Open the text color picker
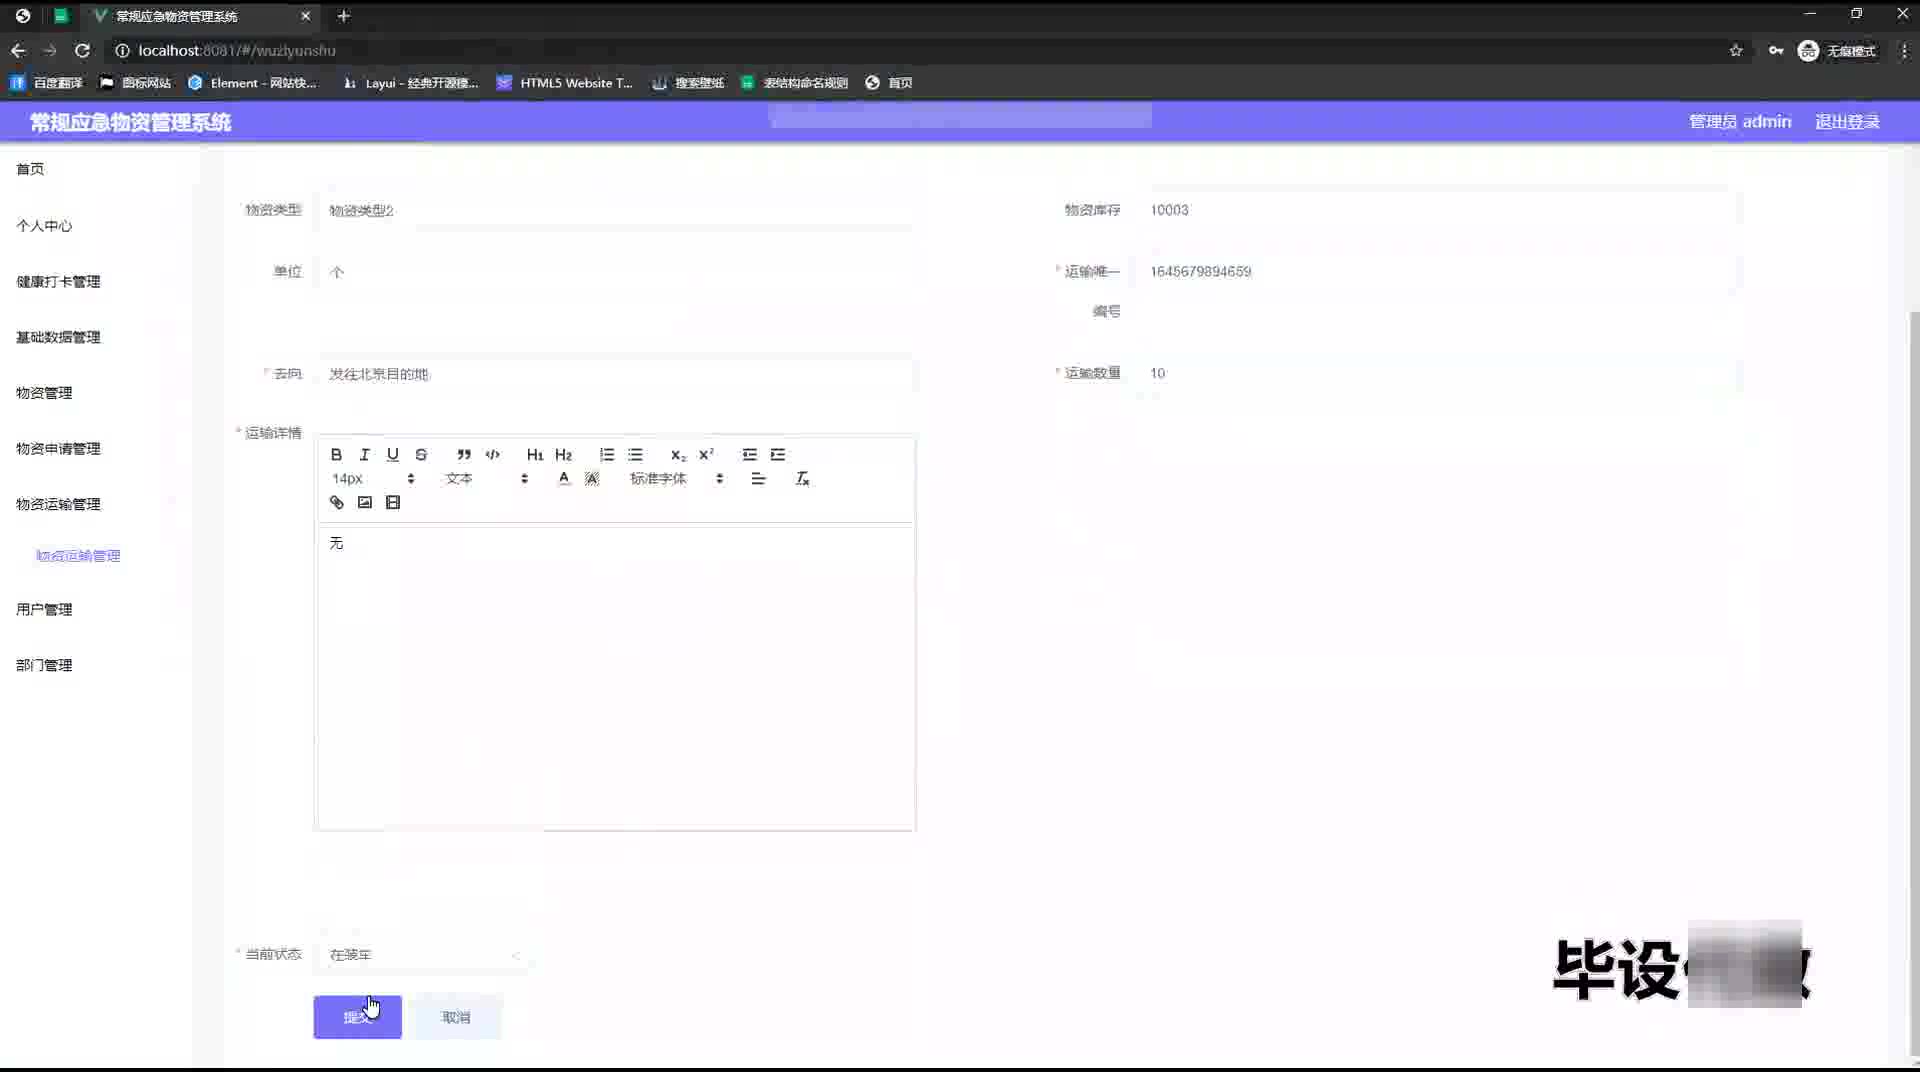 point(564,478)
